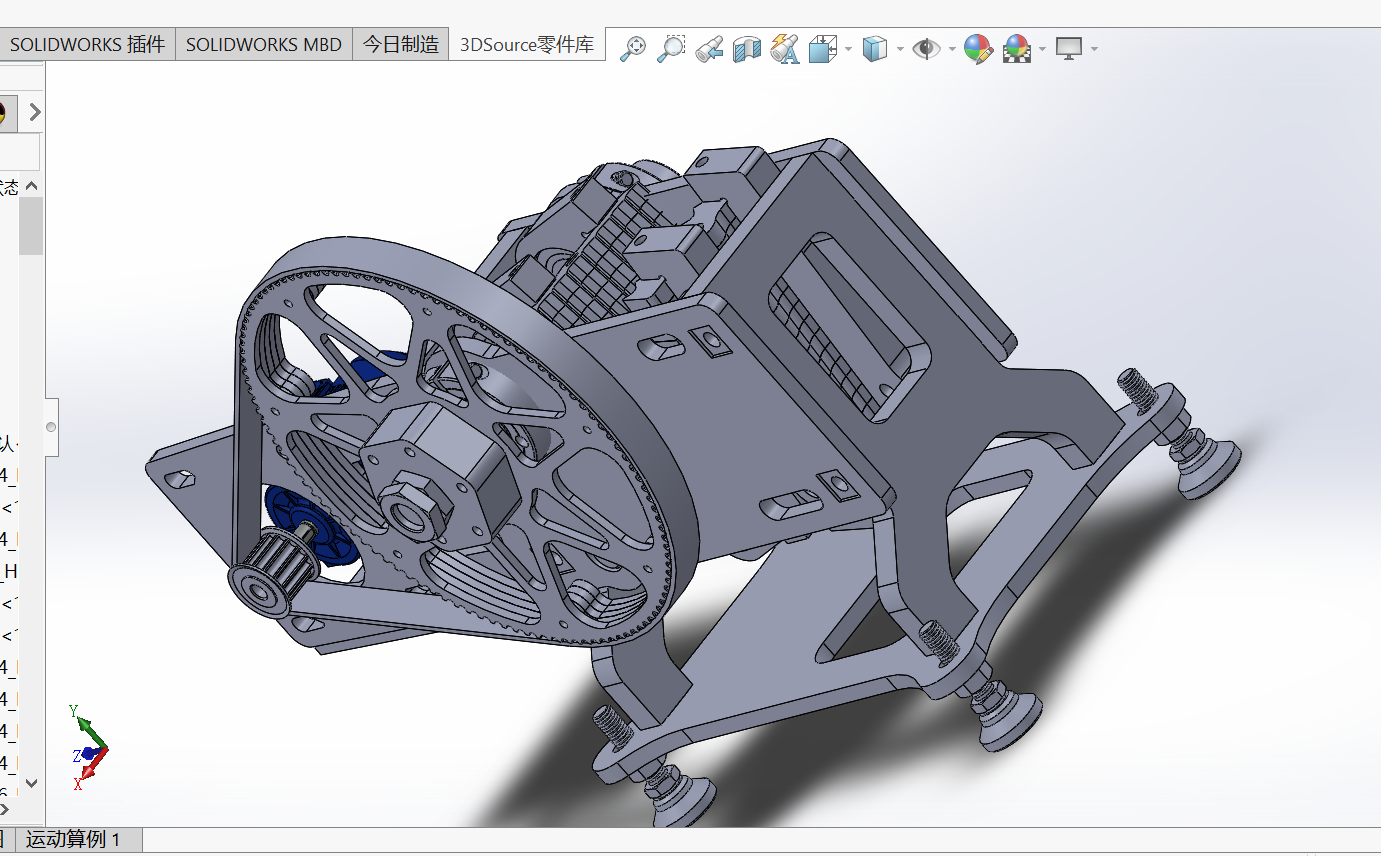This screenshot has width=1381, height=856.
Task: Open the 今日制造 tab
Action: [400, 45]
